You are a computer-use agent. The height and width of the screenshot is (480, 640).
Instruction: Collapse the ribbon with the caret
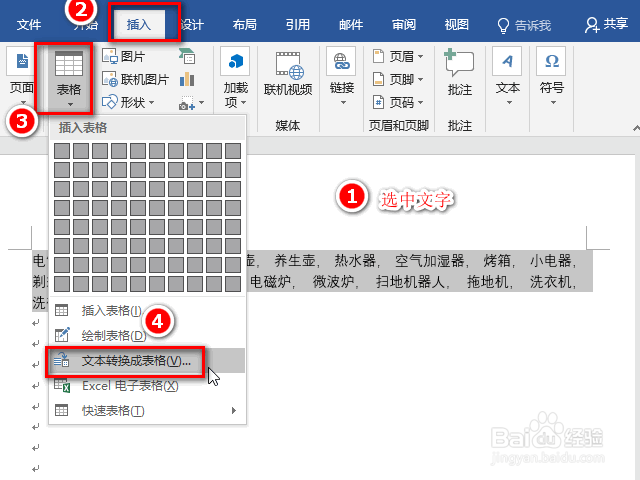(636, 128)
